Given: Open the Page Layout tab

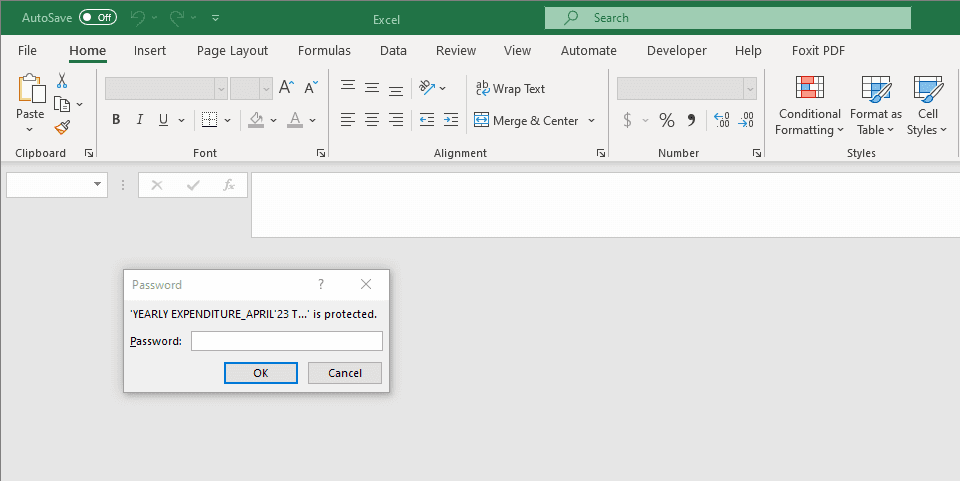Looking at the screenshot, I should [232, 50].
